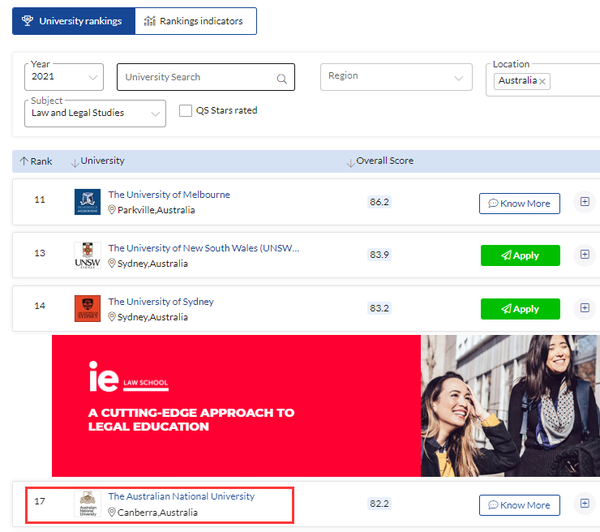The image size is (600, 532).
Task: Click rank number 11
Action: [40, 200]
